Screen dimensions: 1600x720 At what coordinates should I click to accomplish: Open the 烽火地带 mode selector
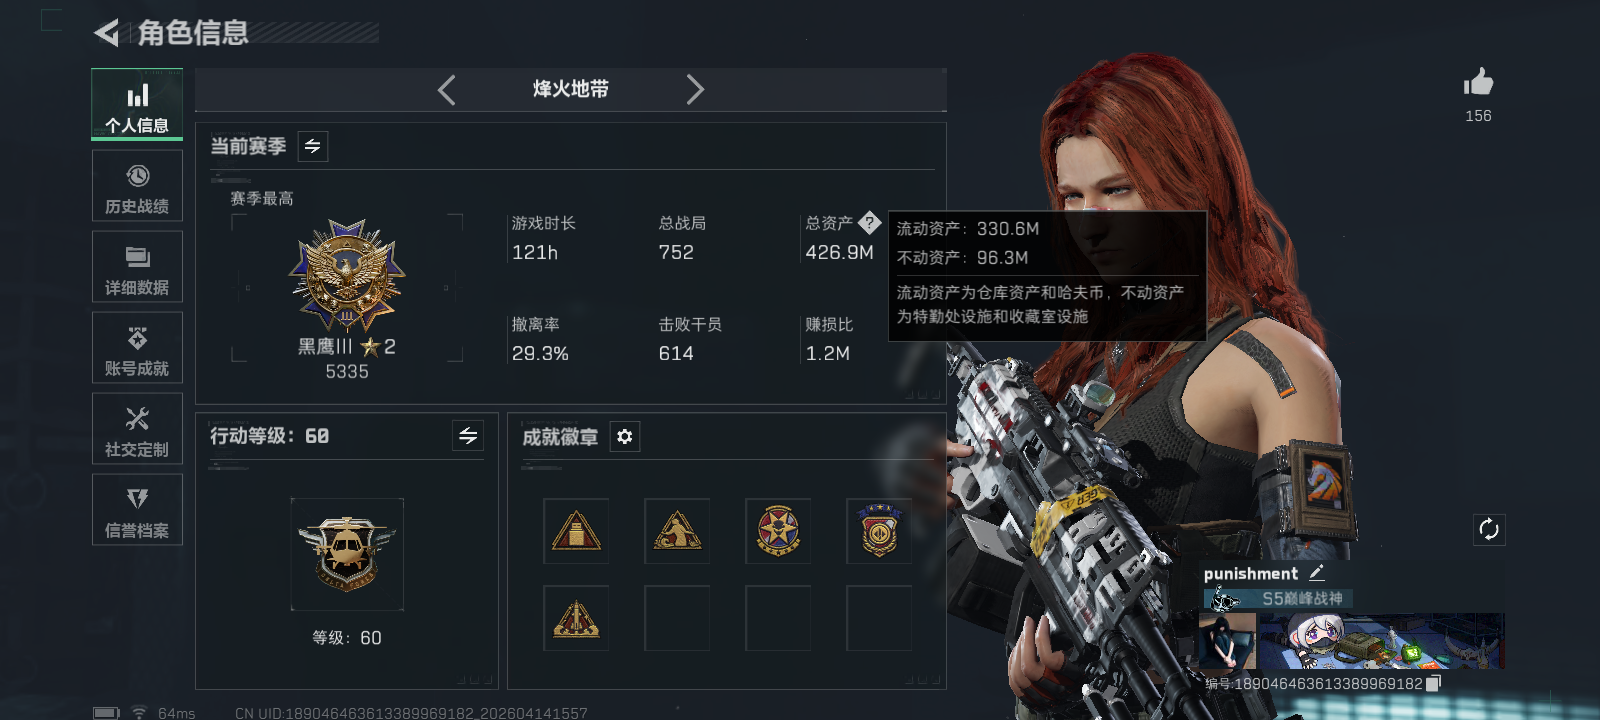coord(571,89)
